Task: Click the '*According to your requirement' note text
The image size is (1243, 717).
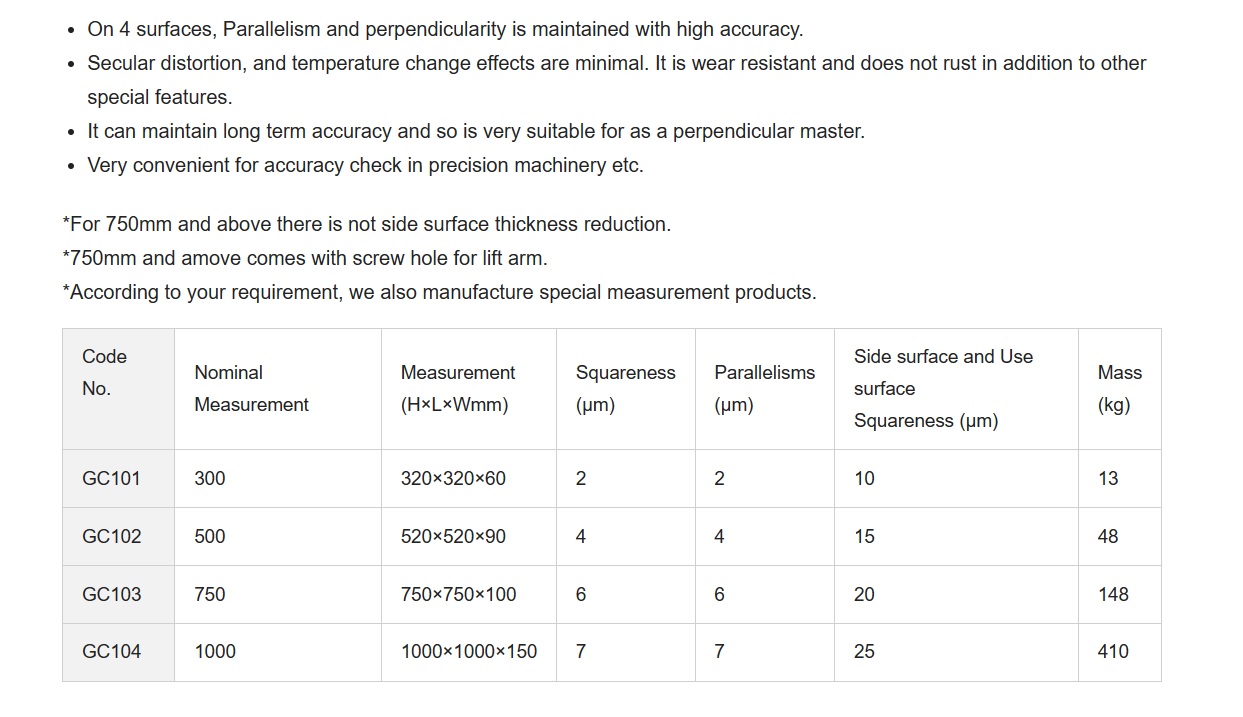Action: (439, 292)
